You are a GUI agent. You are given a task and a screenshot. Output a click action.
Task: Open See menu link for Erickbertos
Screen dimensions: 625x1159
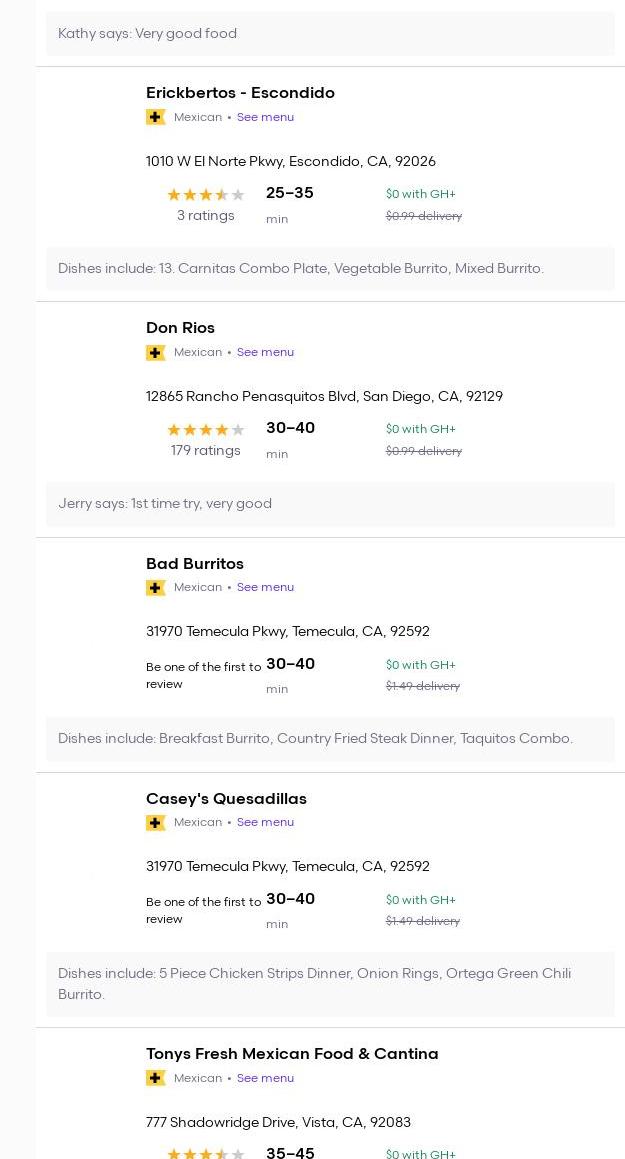coord(265,117)
